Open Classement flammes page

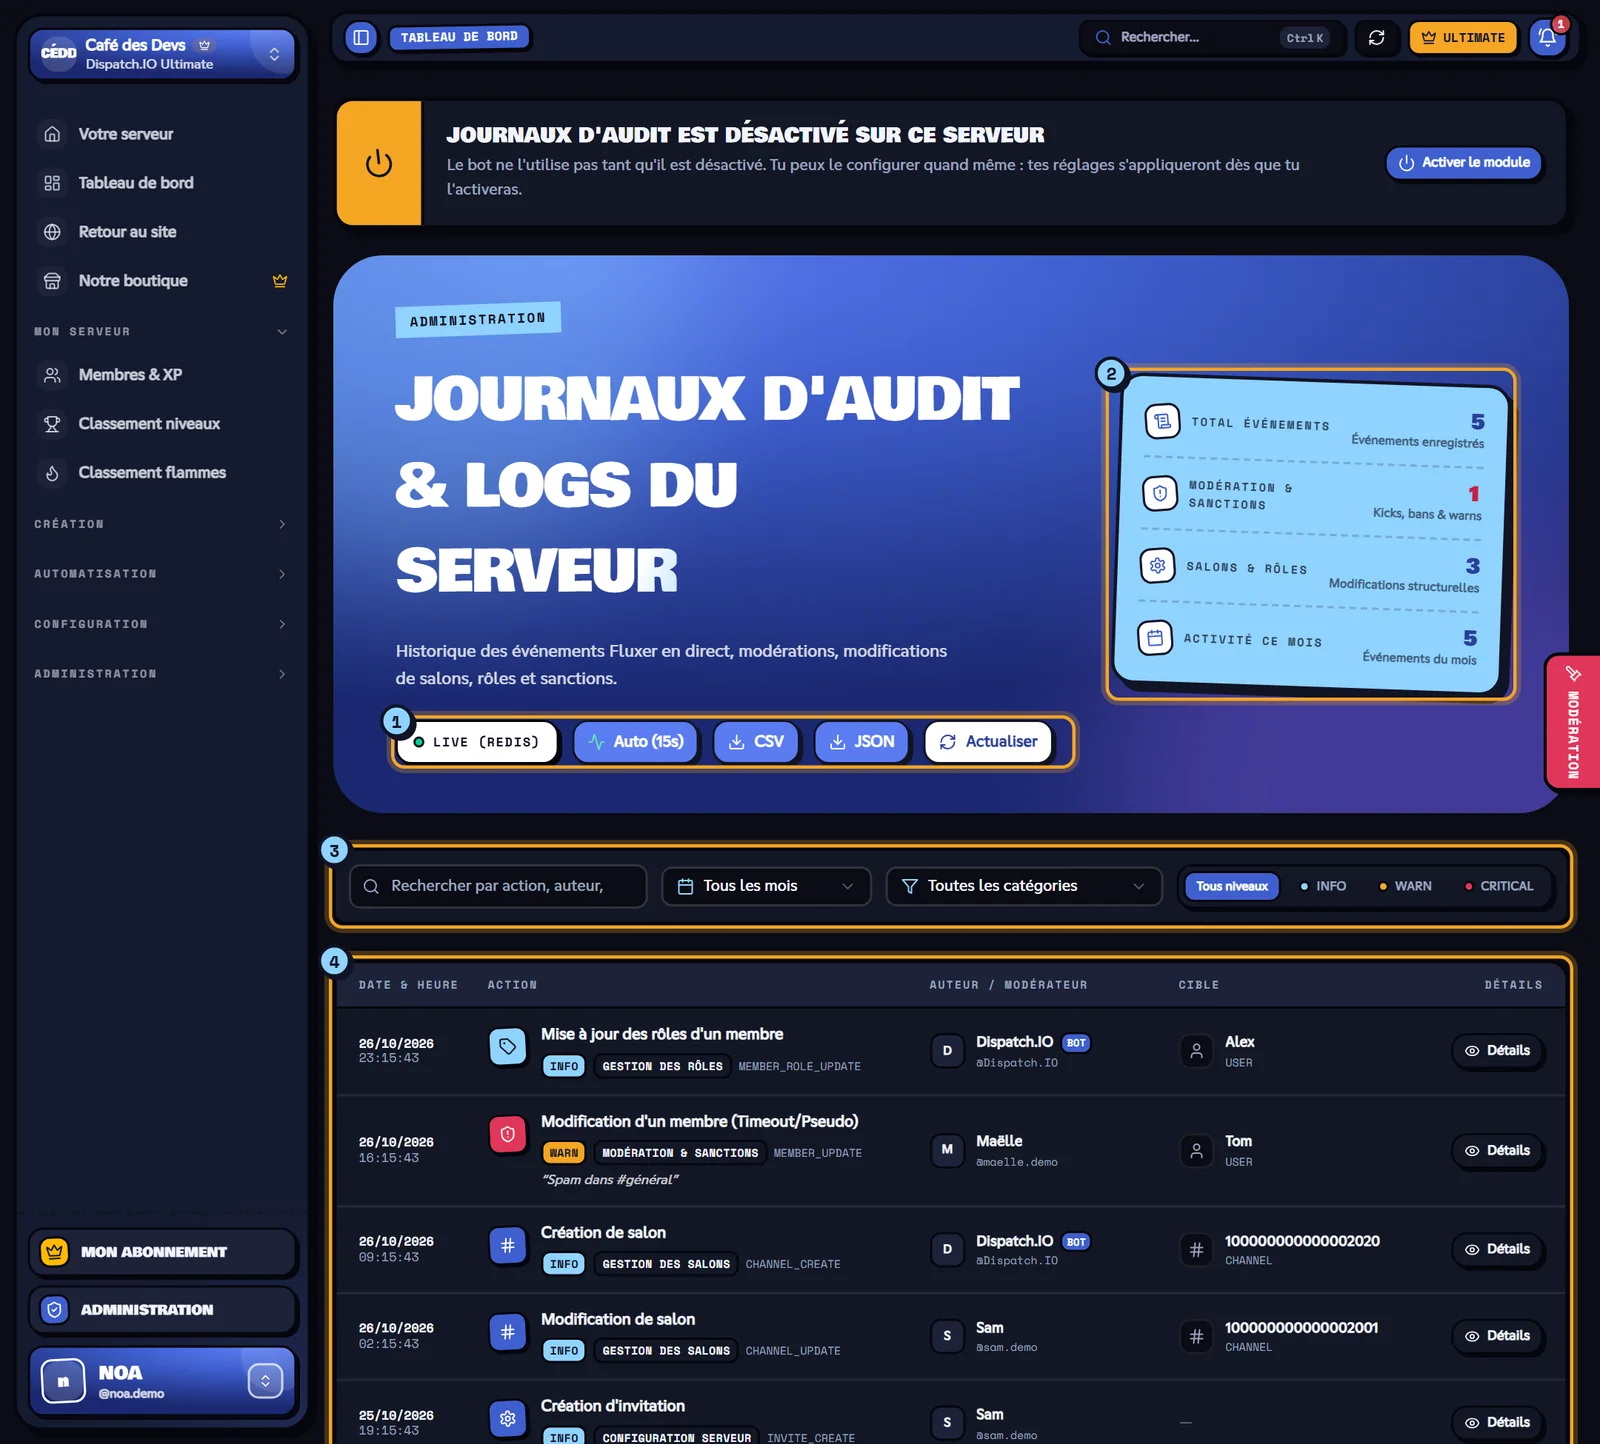[x=163, y=473]
